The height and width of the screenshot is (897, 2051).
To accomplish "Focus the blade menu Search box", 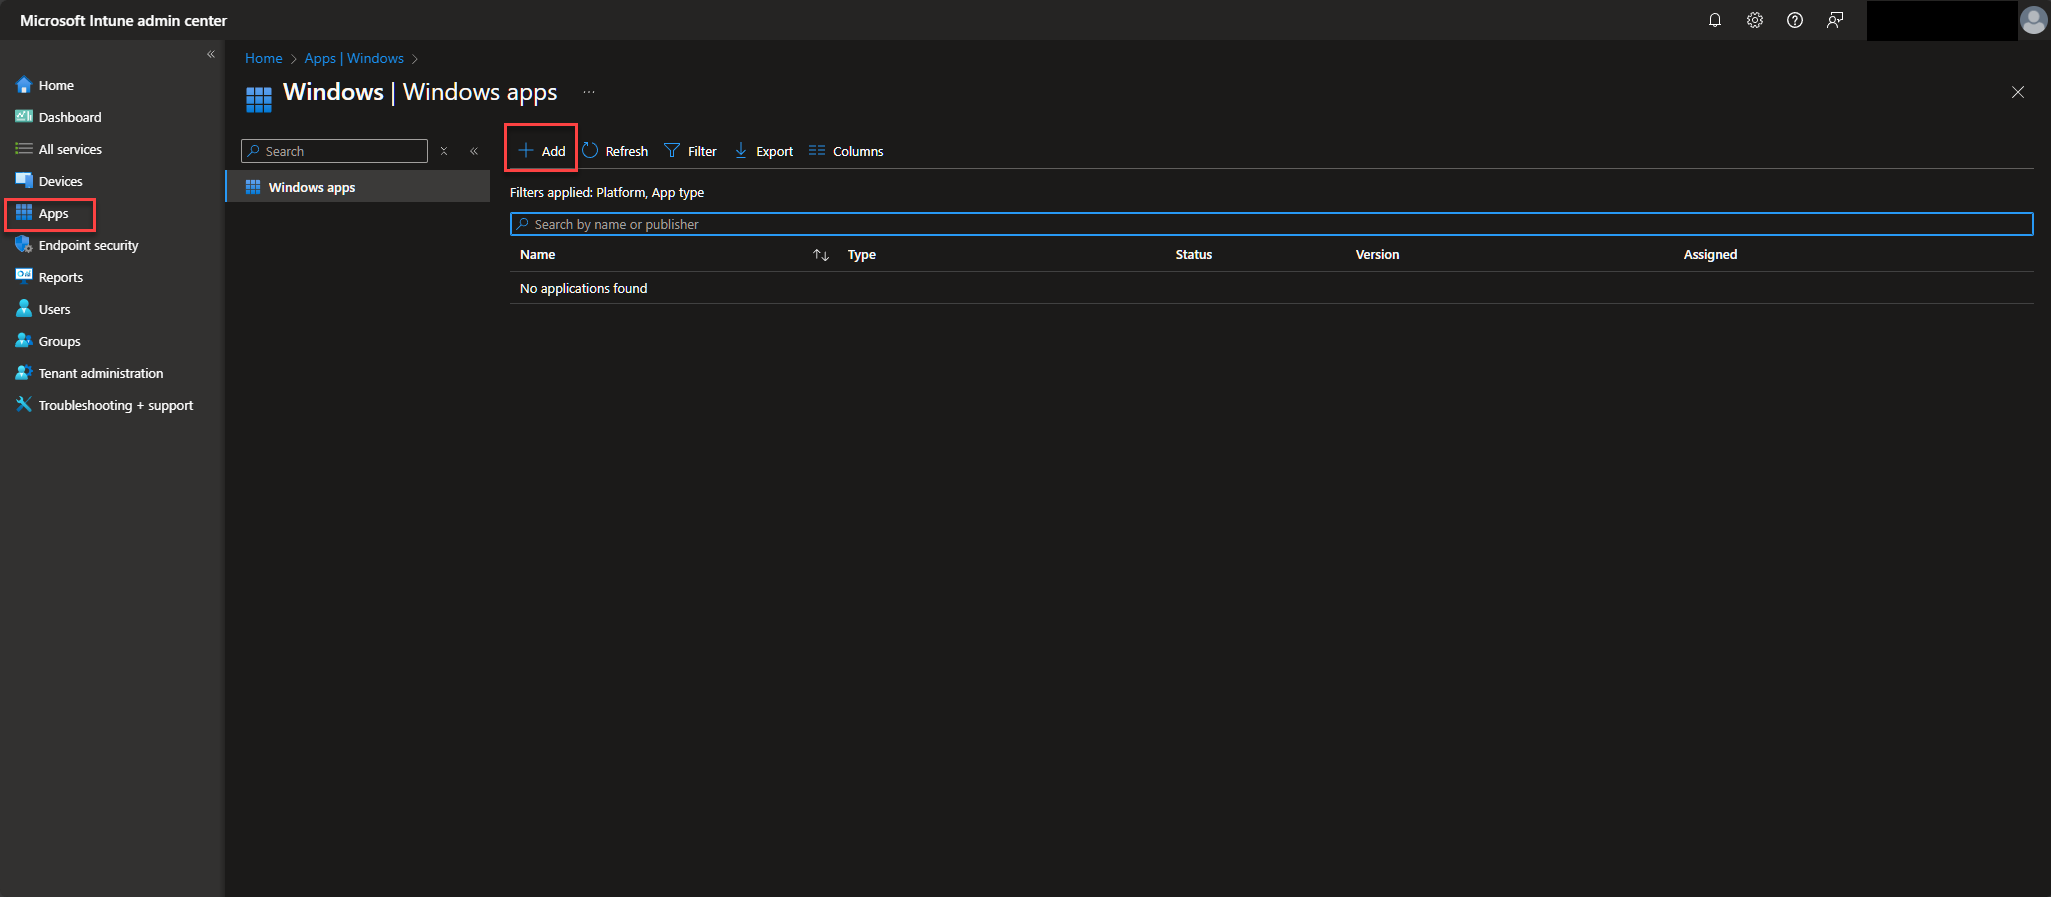I will (x=334, y=151).
